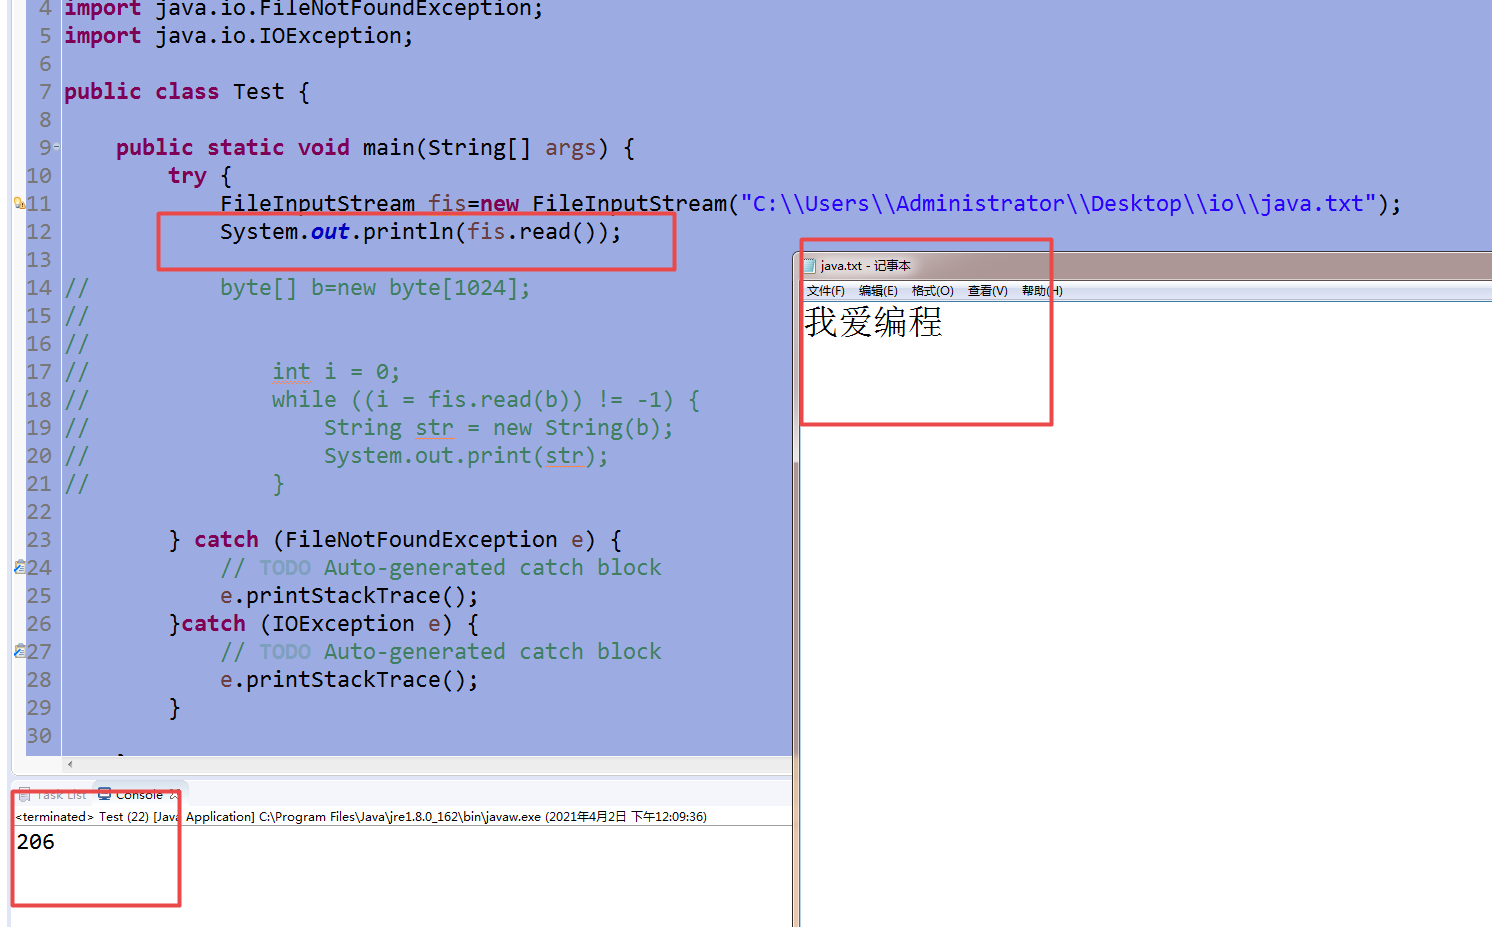The height and width of the screenshot is (927, 1492).
Task: Click the text 我爱编程 in Notepad
Action: click(x=873, y=322)
